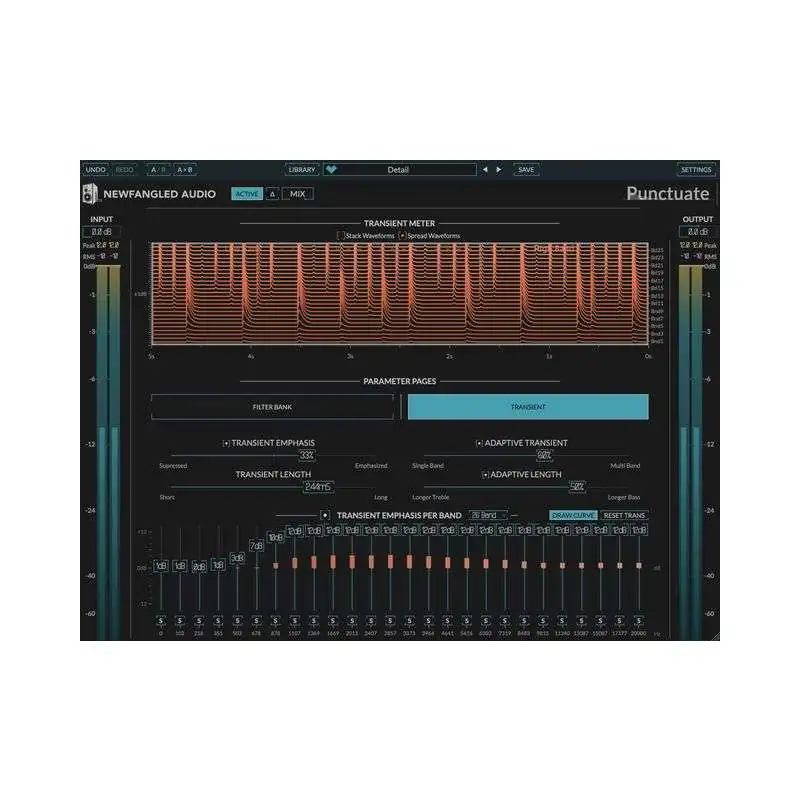
Task: Solo the 351 Hz band
Action: click(x=218, y=621)
